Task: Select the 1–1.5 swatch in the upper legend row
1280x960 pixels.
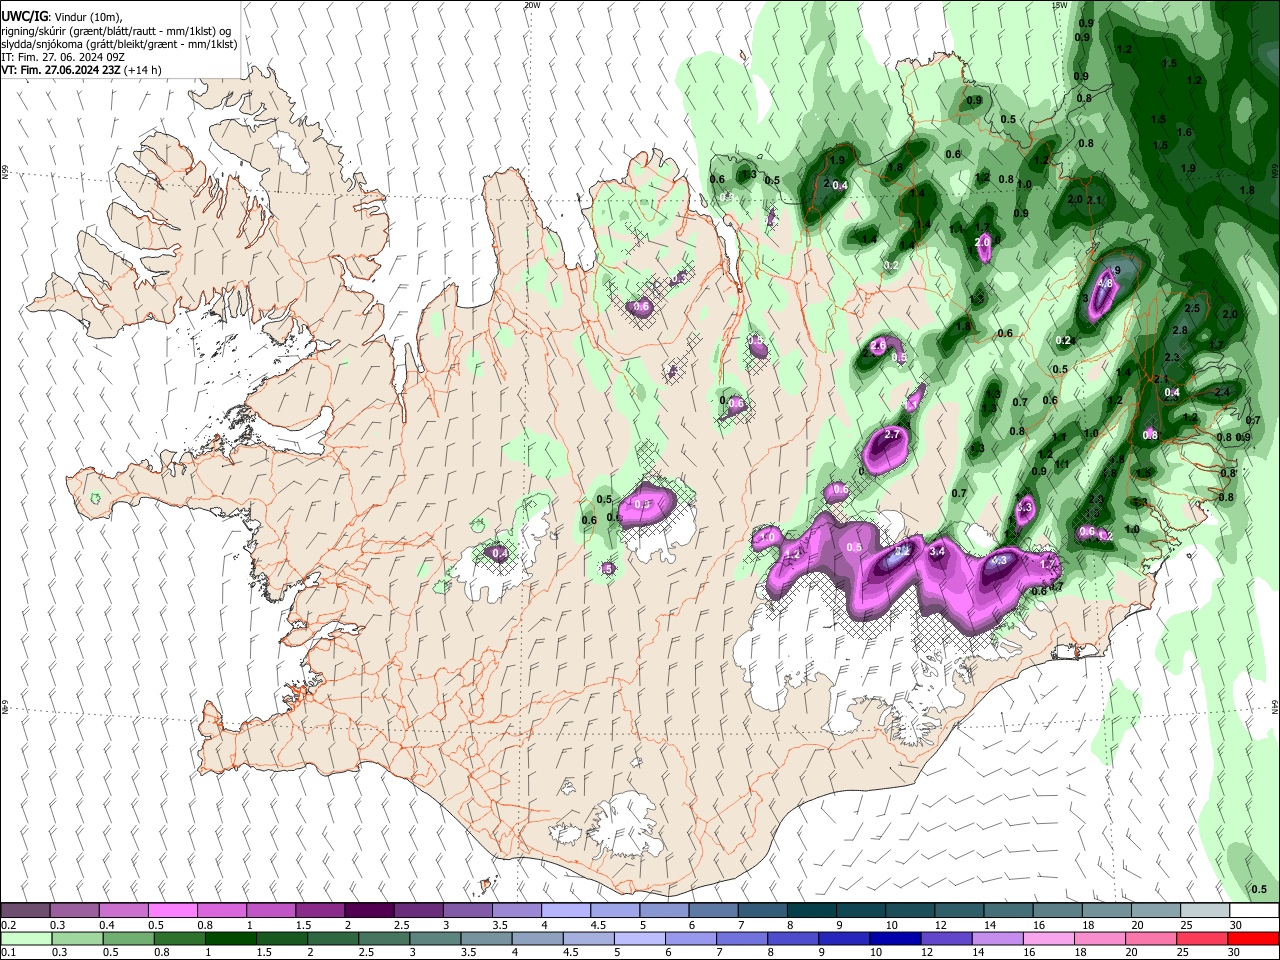Action: point(271,911)
